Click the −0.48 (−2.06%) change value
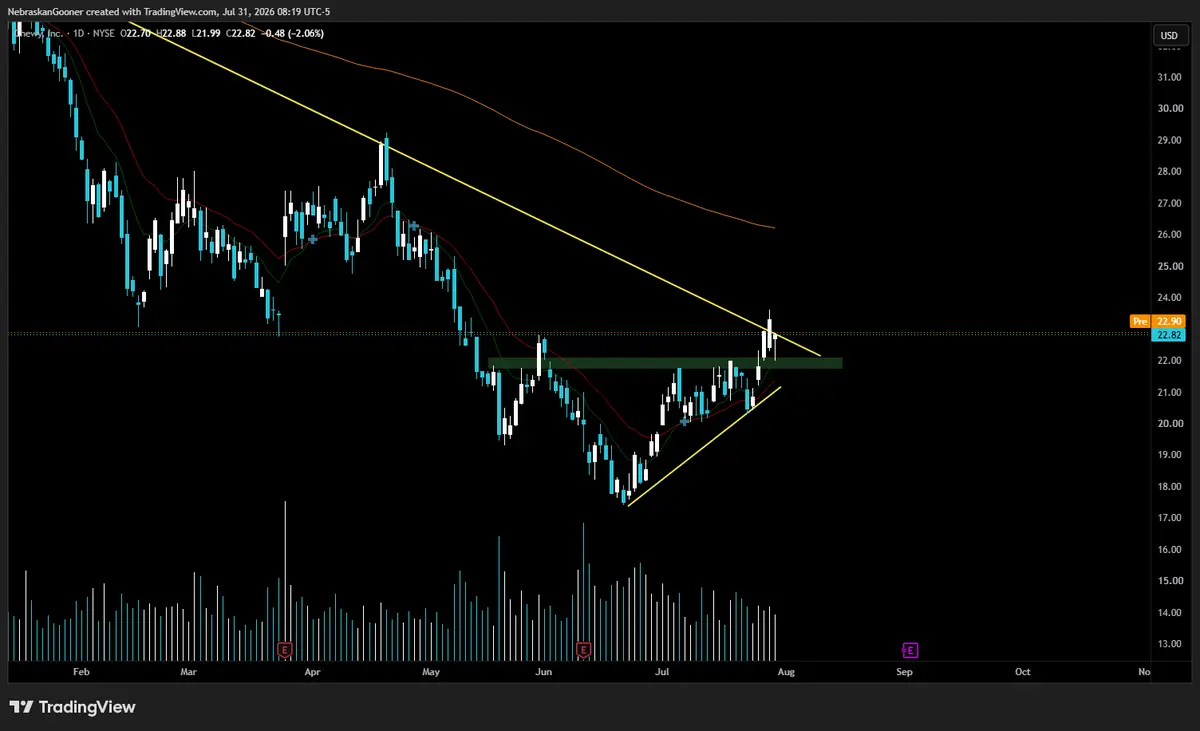Image resolution: width=1200 pixels, height=731 pixels. pyautogui.click(x=294, y=33)
